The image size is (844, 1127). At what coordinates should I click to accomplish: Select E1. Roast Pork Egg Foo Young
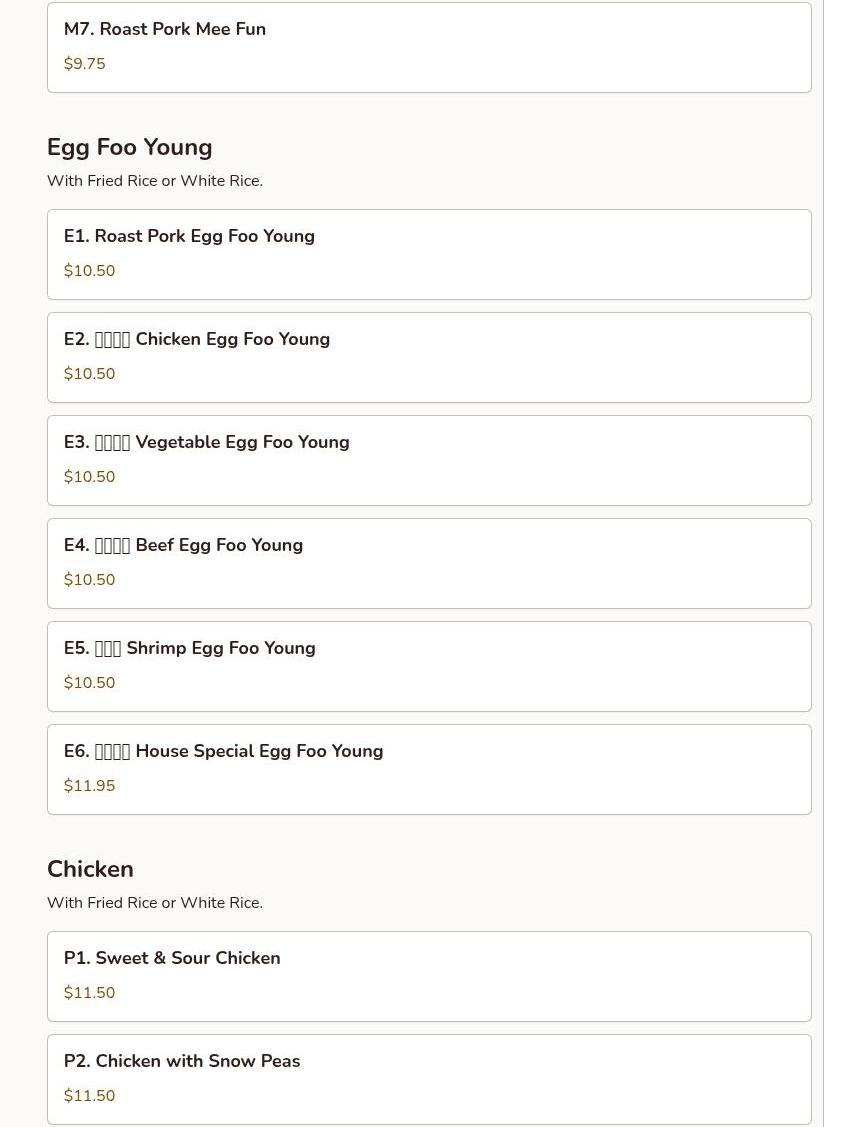tap(428, 254)
